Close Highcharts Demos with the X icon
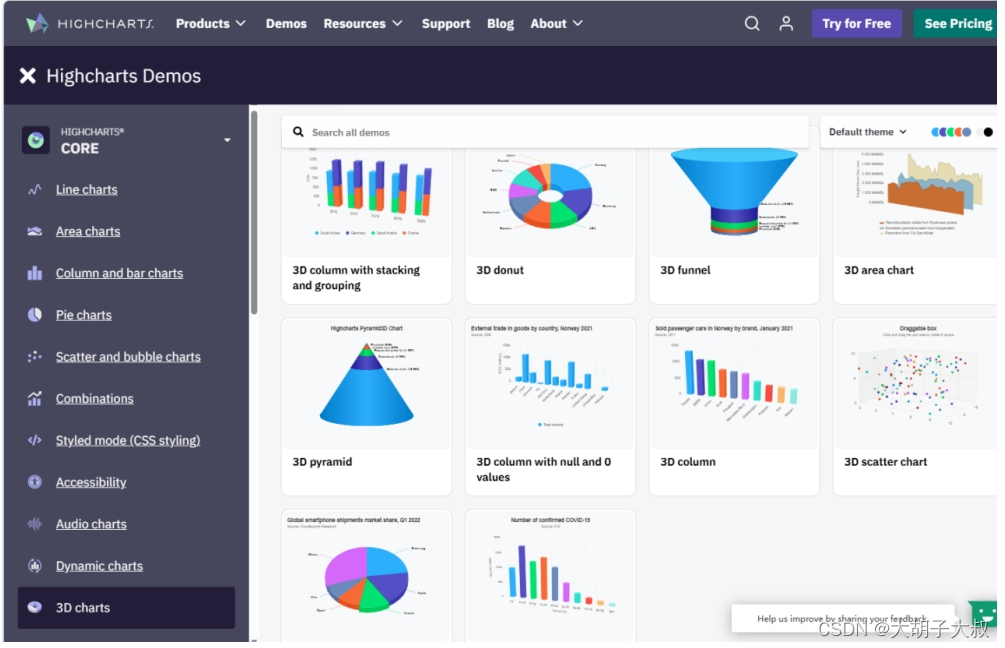 28,76
